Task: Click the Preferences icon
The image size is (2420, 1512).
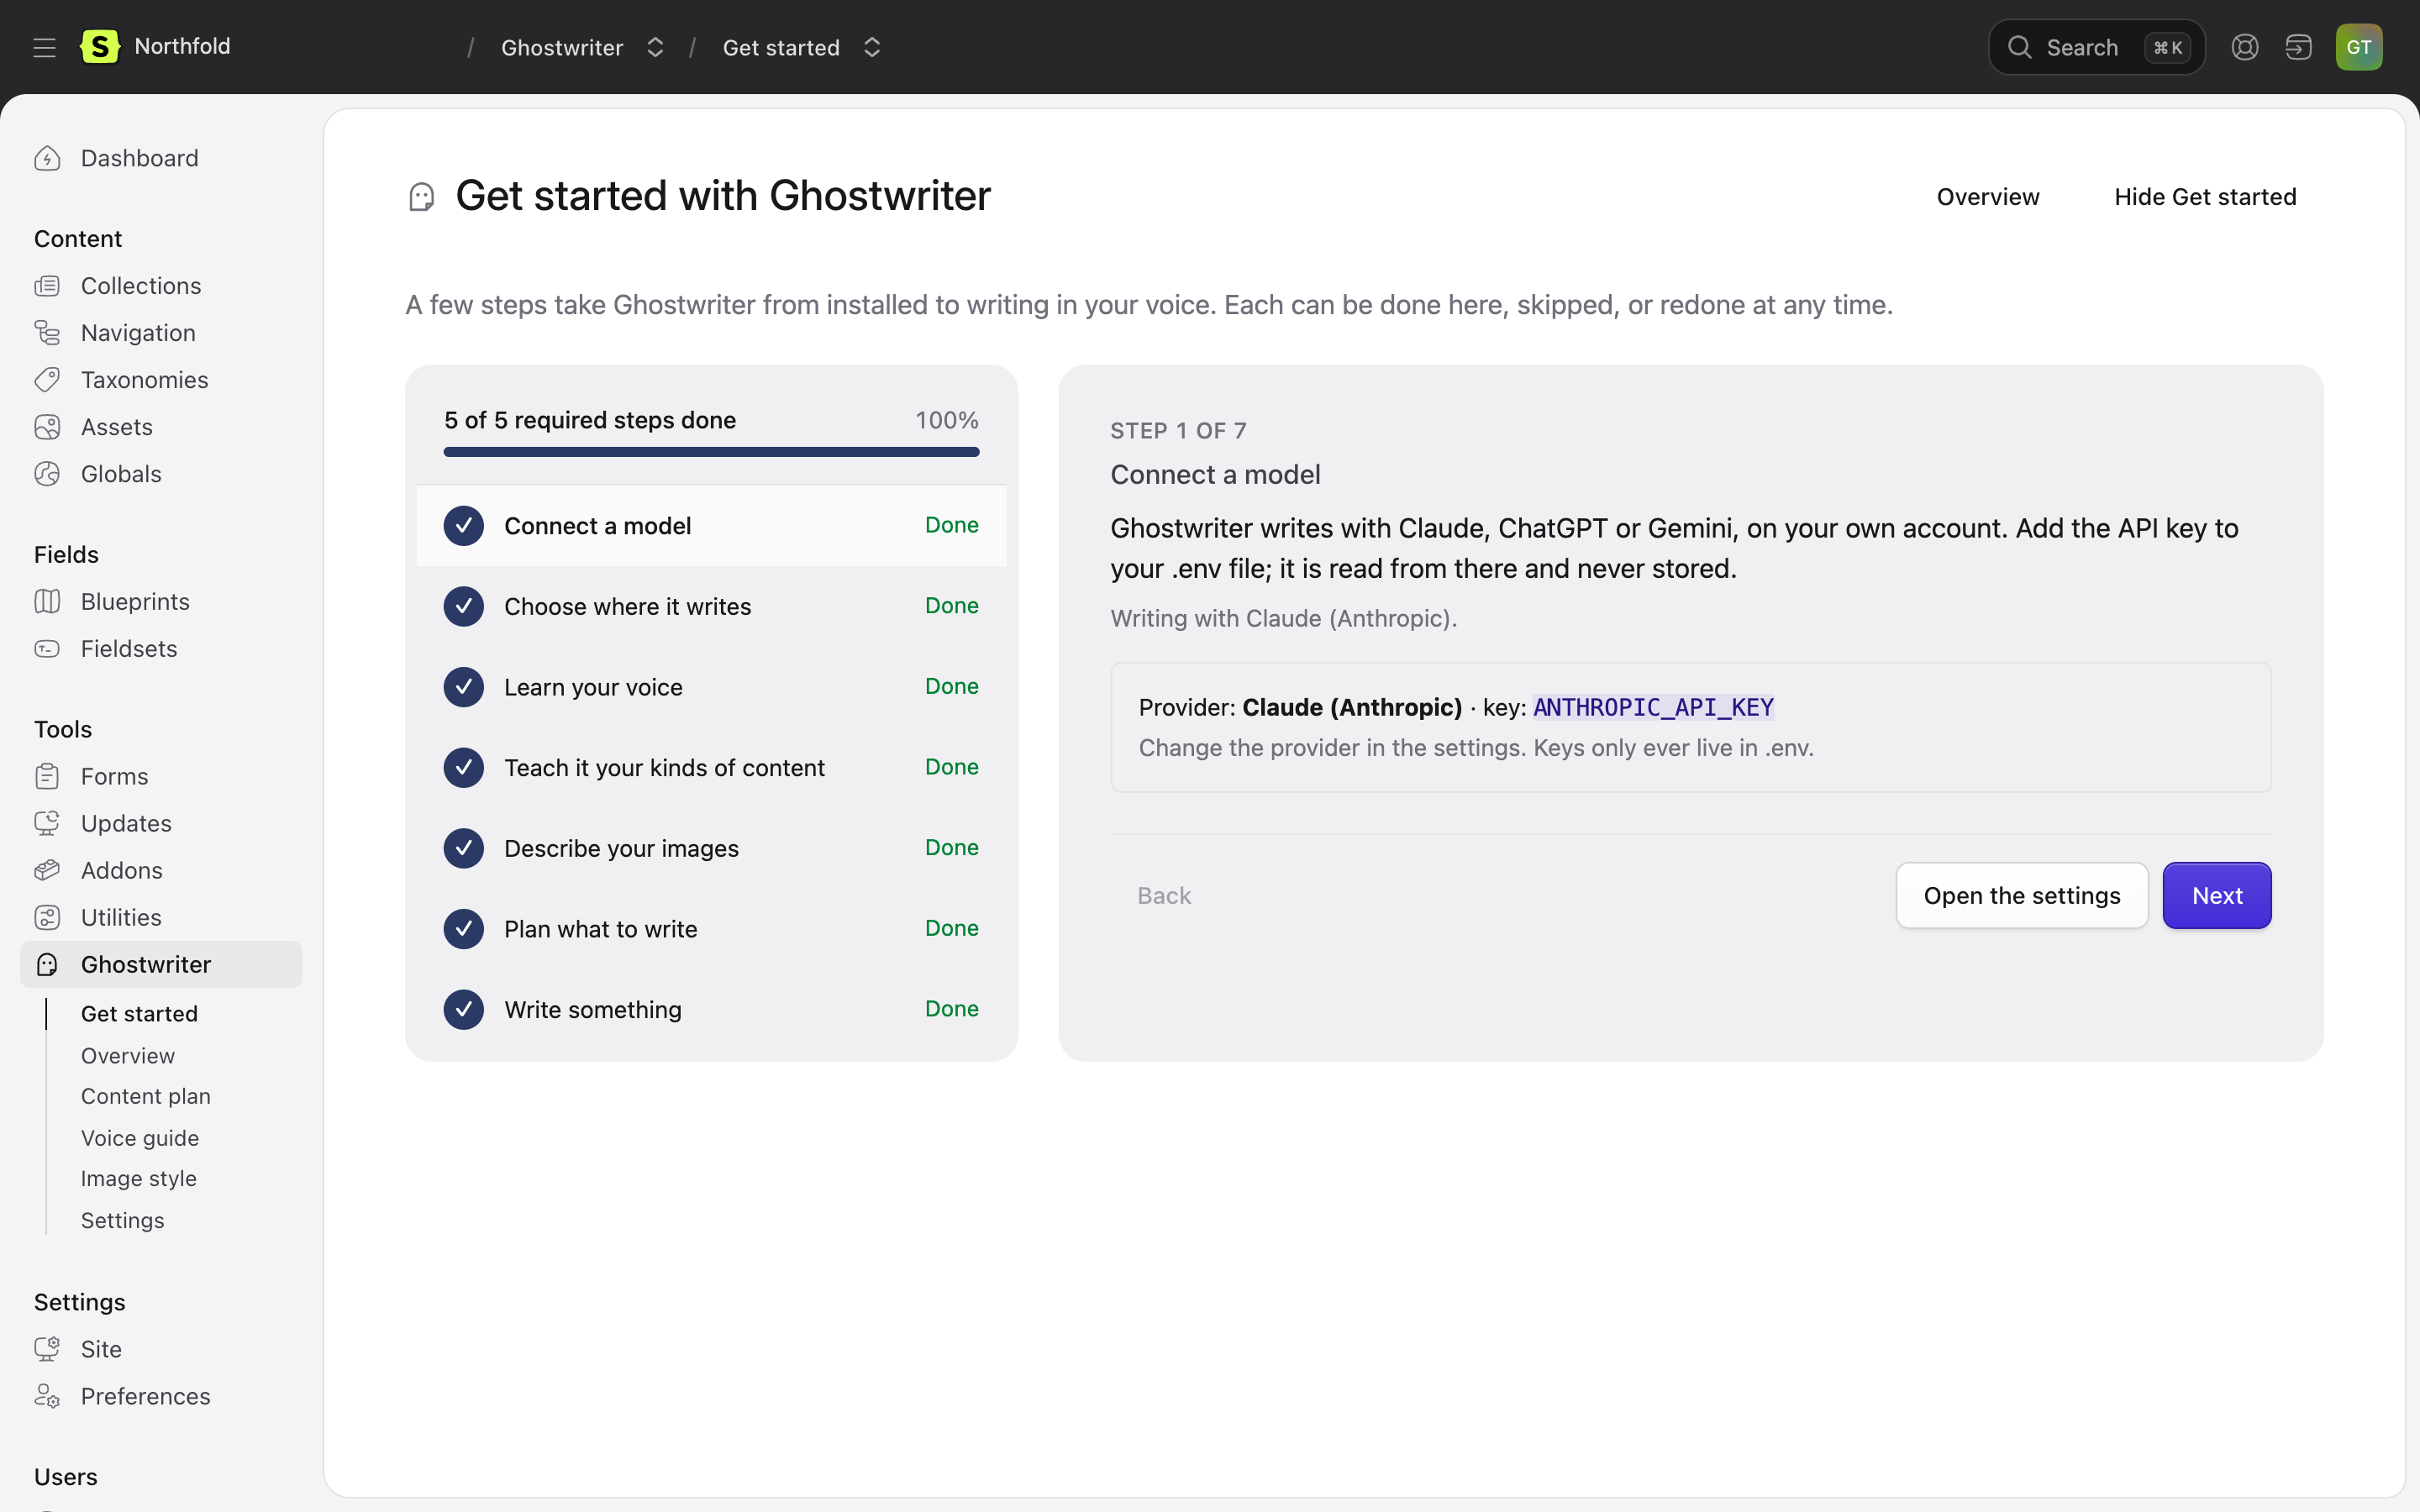Action: pyautogui.click(x=47, y=1396)
